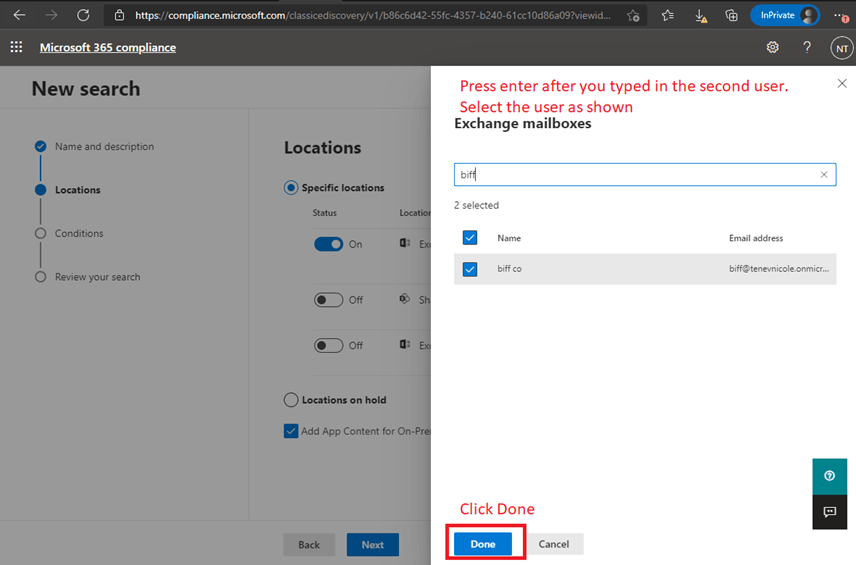
Task: Open the Collections icon in the toolbar
Action: point(732,15)
